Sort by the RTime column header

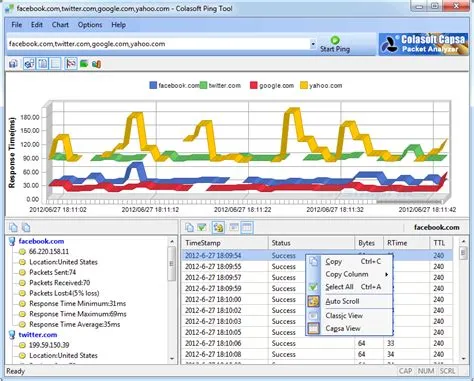pos(407,243)
